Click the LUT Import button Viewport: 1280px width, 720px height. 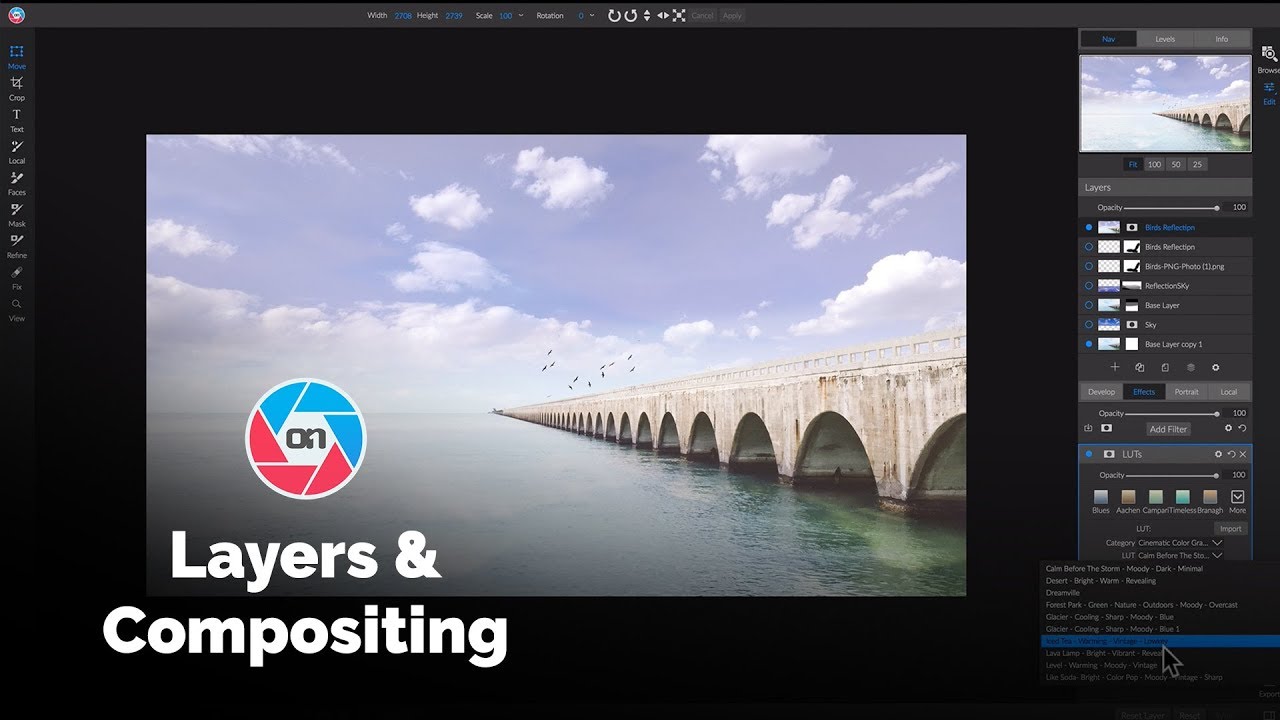[x=1231, y=529]
